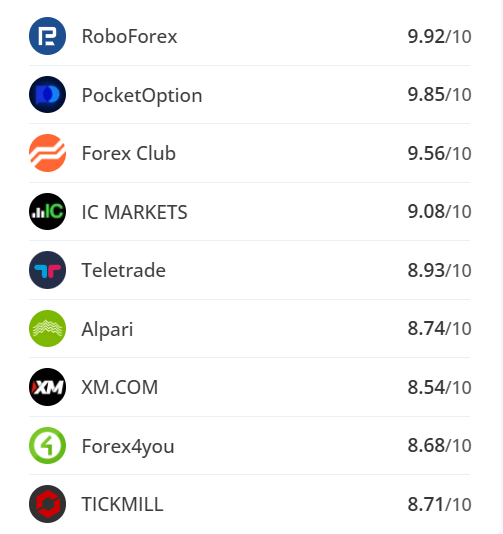Open the orange Forex Club logo
The height and width of the screenshot is (534, 503).
pyautogui.click(x=47, y=153)
